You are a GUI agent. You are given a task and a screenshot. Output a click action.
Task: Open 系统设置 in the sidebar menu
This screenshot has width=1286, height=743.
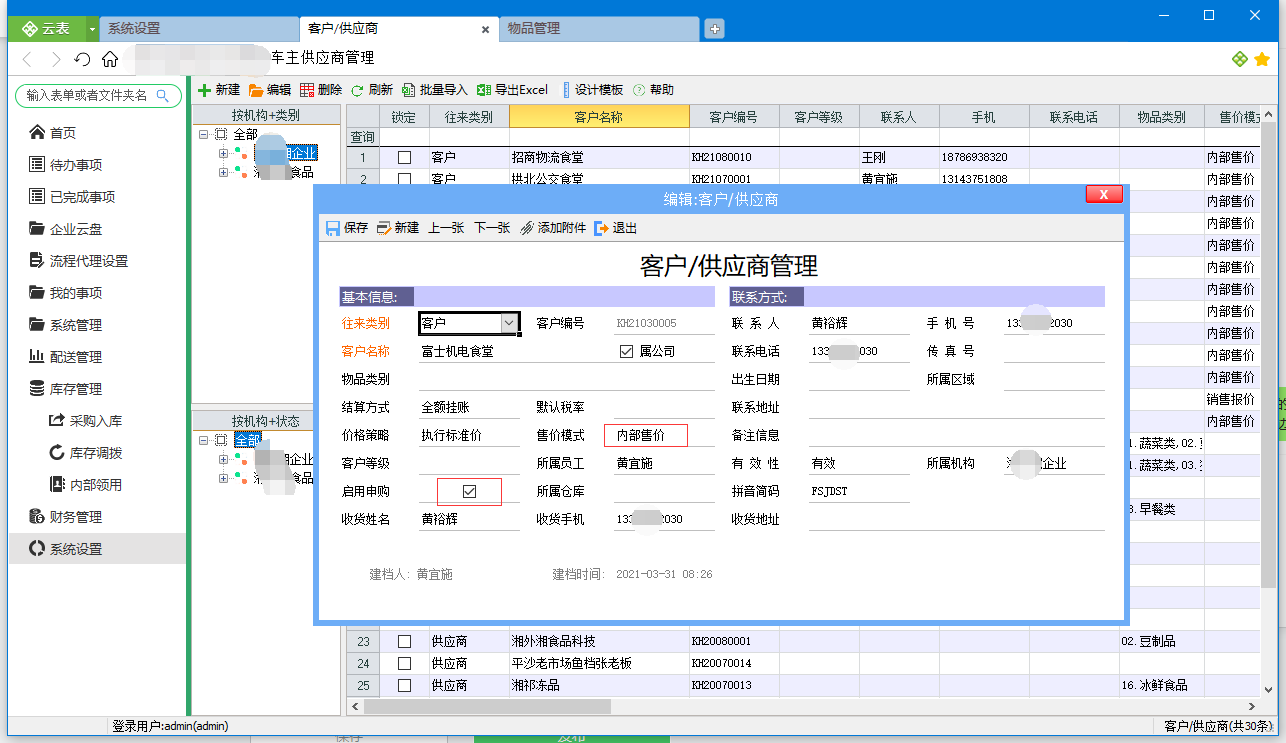[96, 549]
